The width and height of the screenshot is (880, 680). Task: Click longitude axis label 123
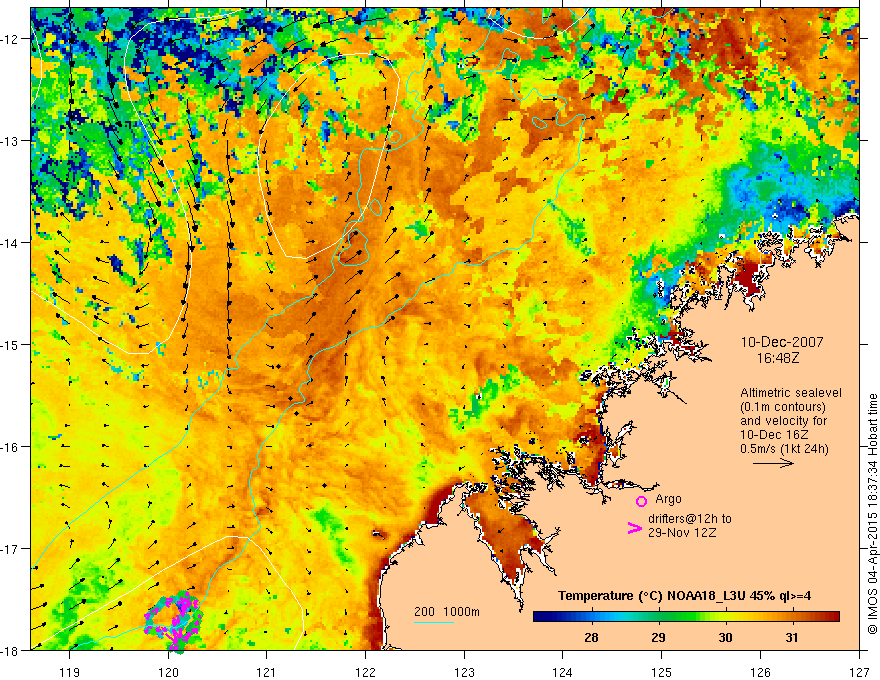[464, 672]
